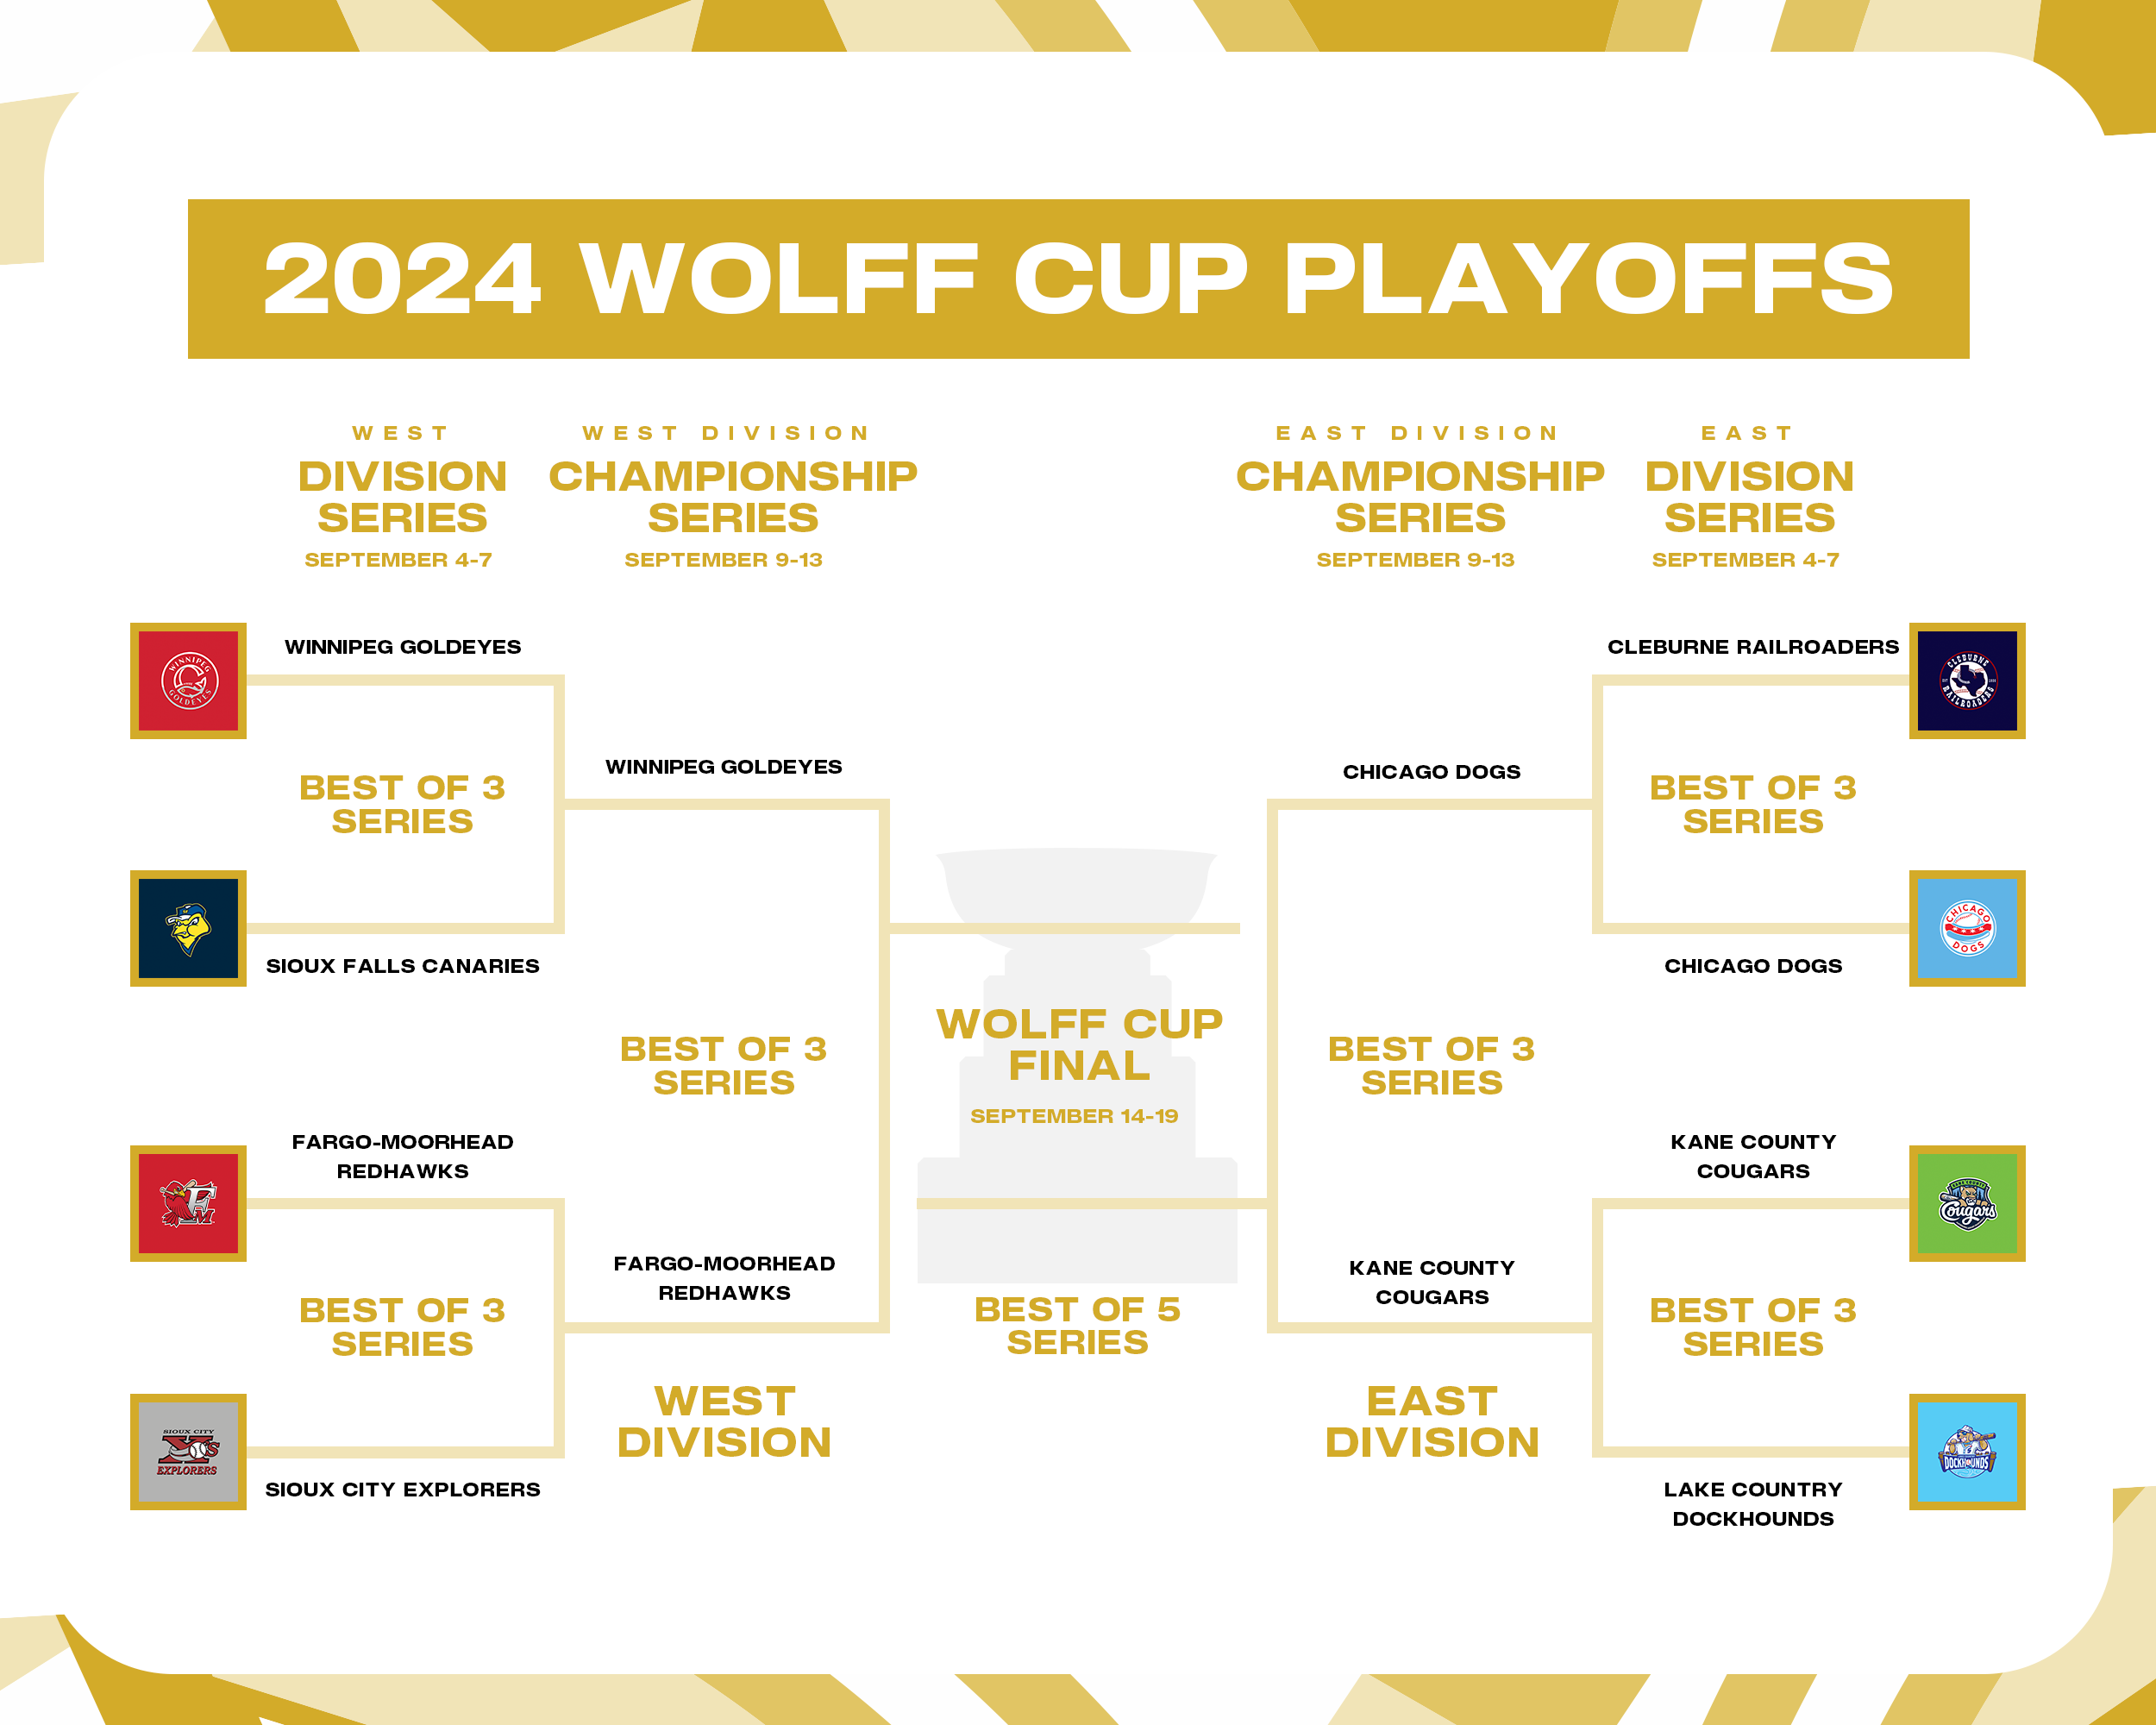Image resolution: width=2156 pixels, height=1725 pixels.
Task: Click East Division Championship Series heading
Action: pyautogui.click(x=1420, y=497)
